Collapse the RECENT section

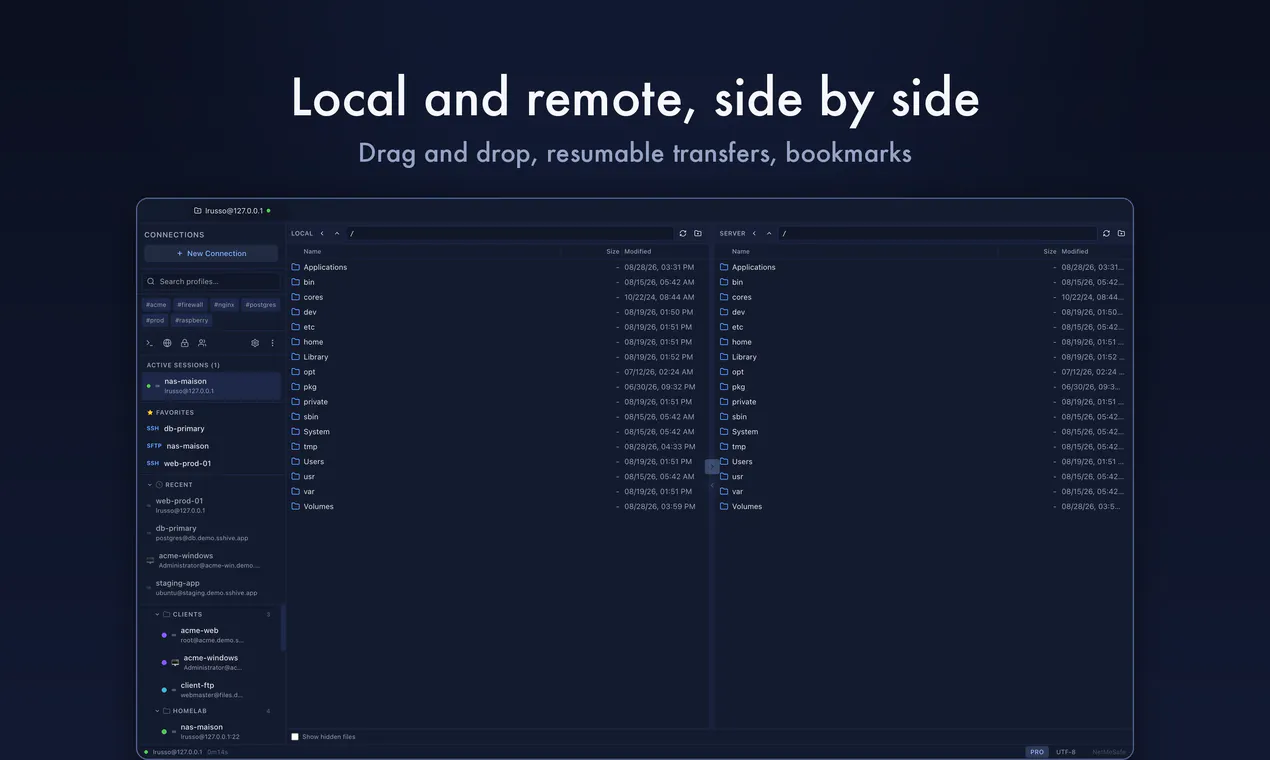tap(150, 485)
